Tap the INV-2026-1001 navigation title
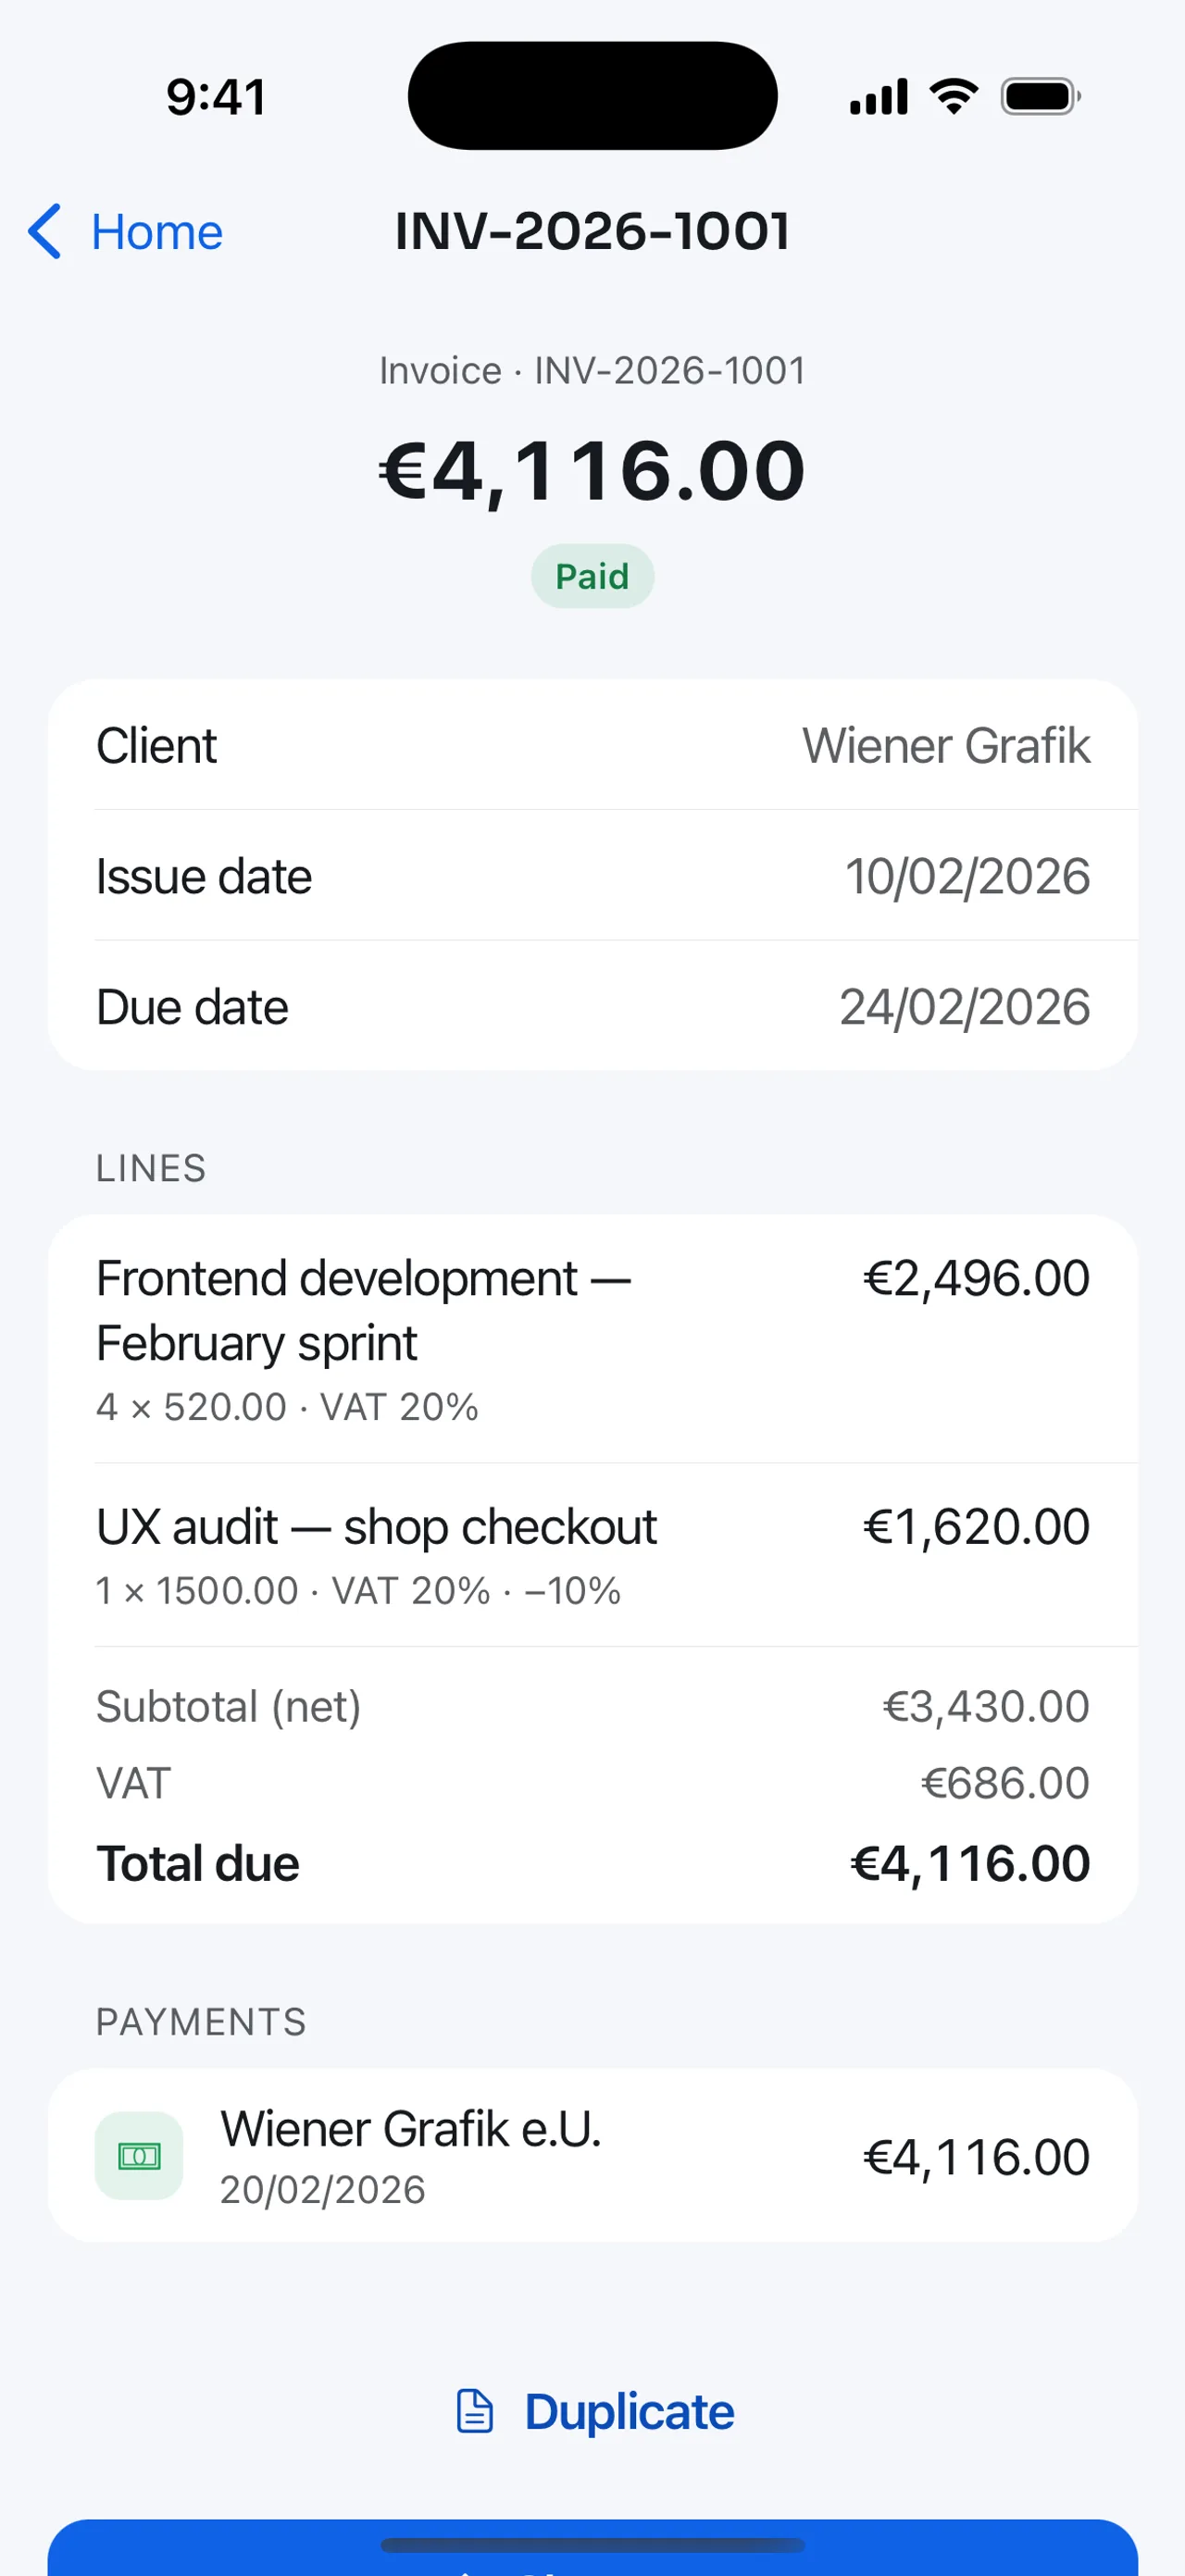 pyautogui.click(x=592, y=232)
